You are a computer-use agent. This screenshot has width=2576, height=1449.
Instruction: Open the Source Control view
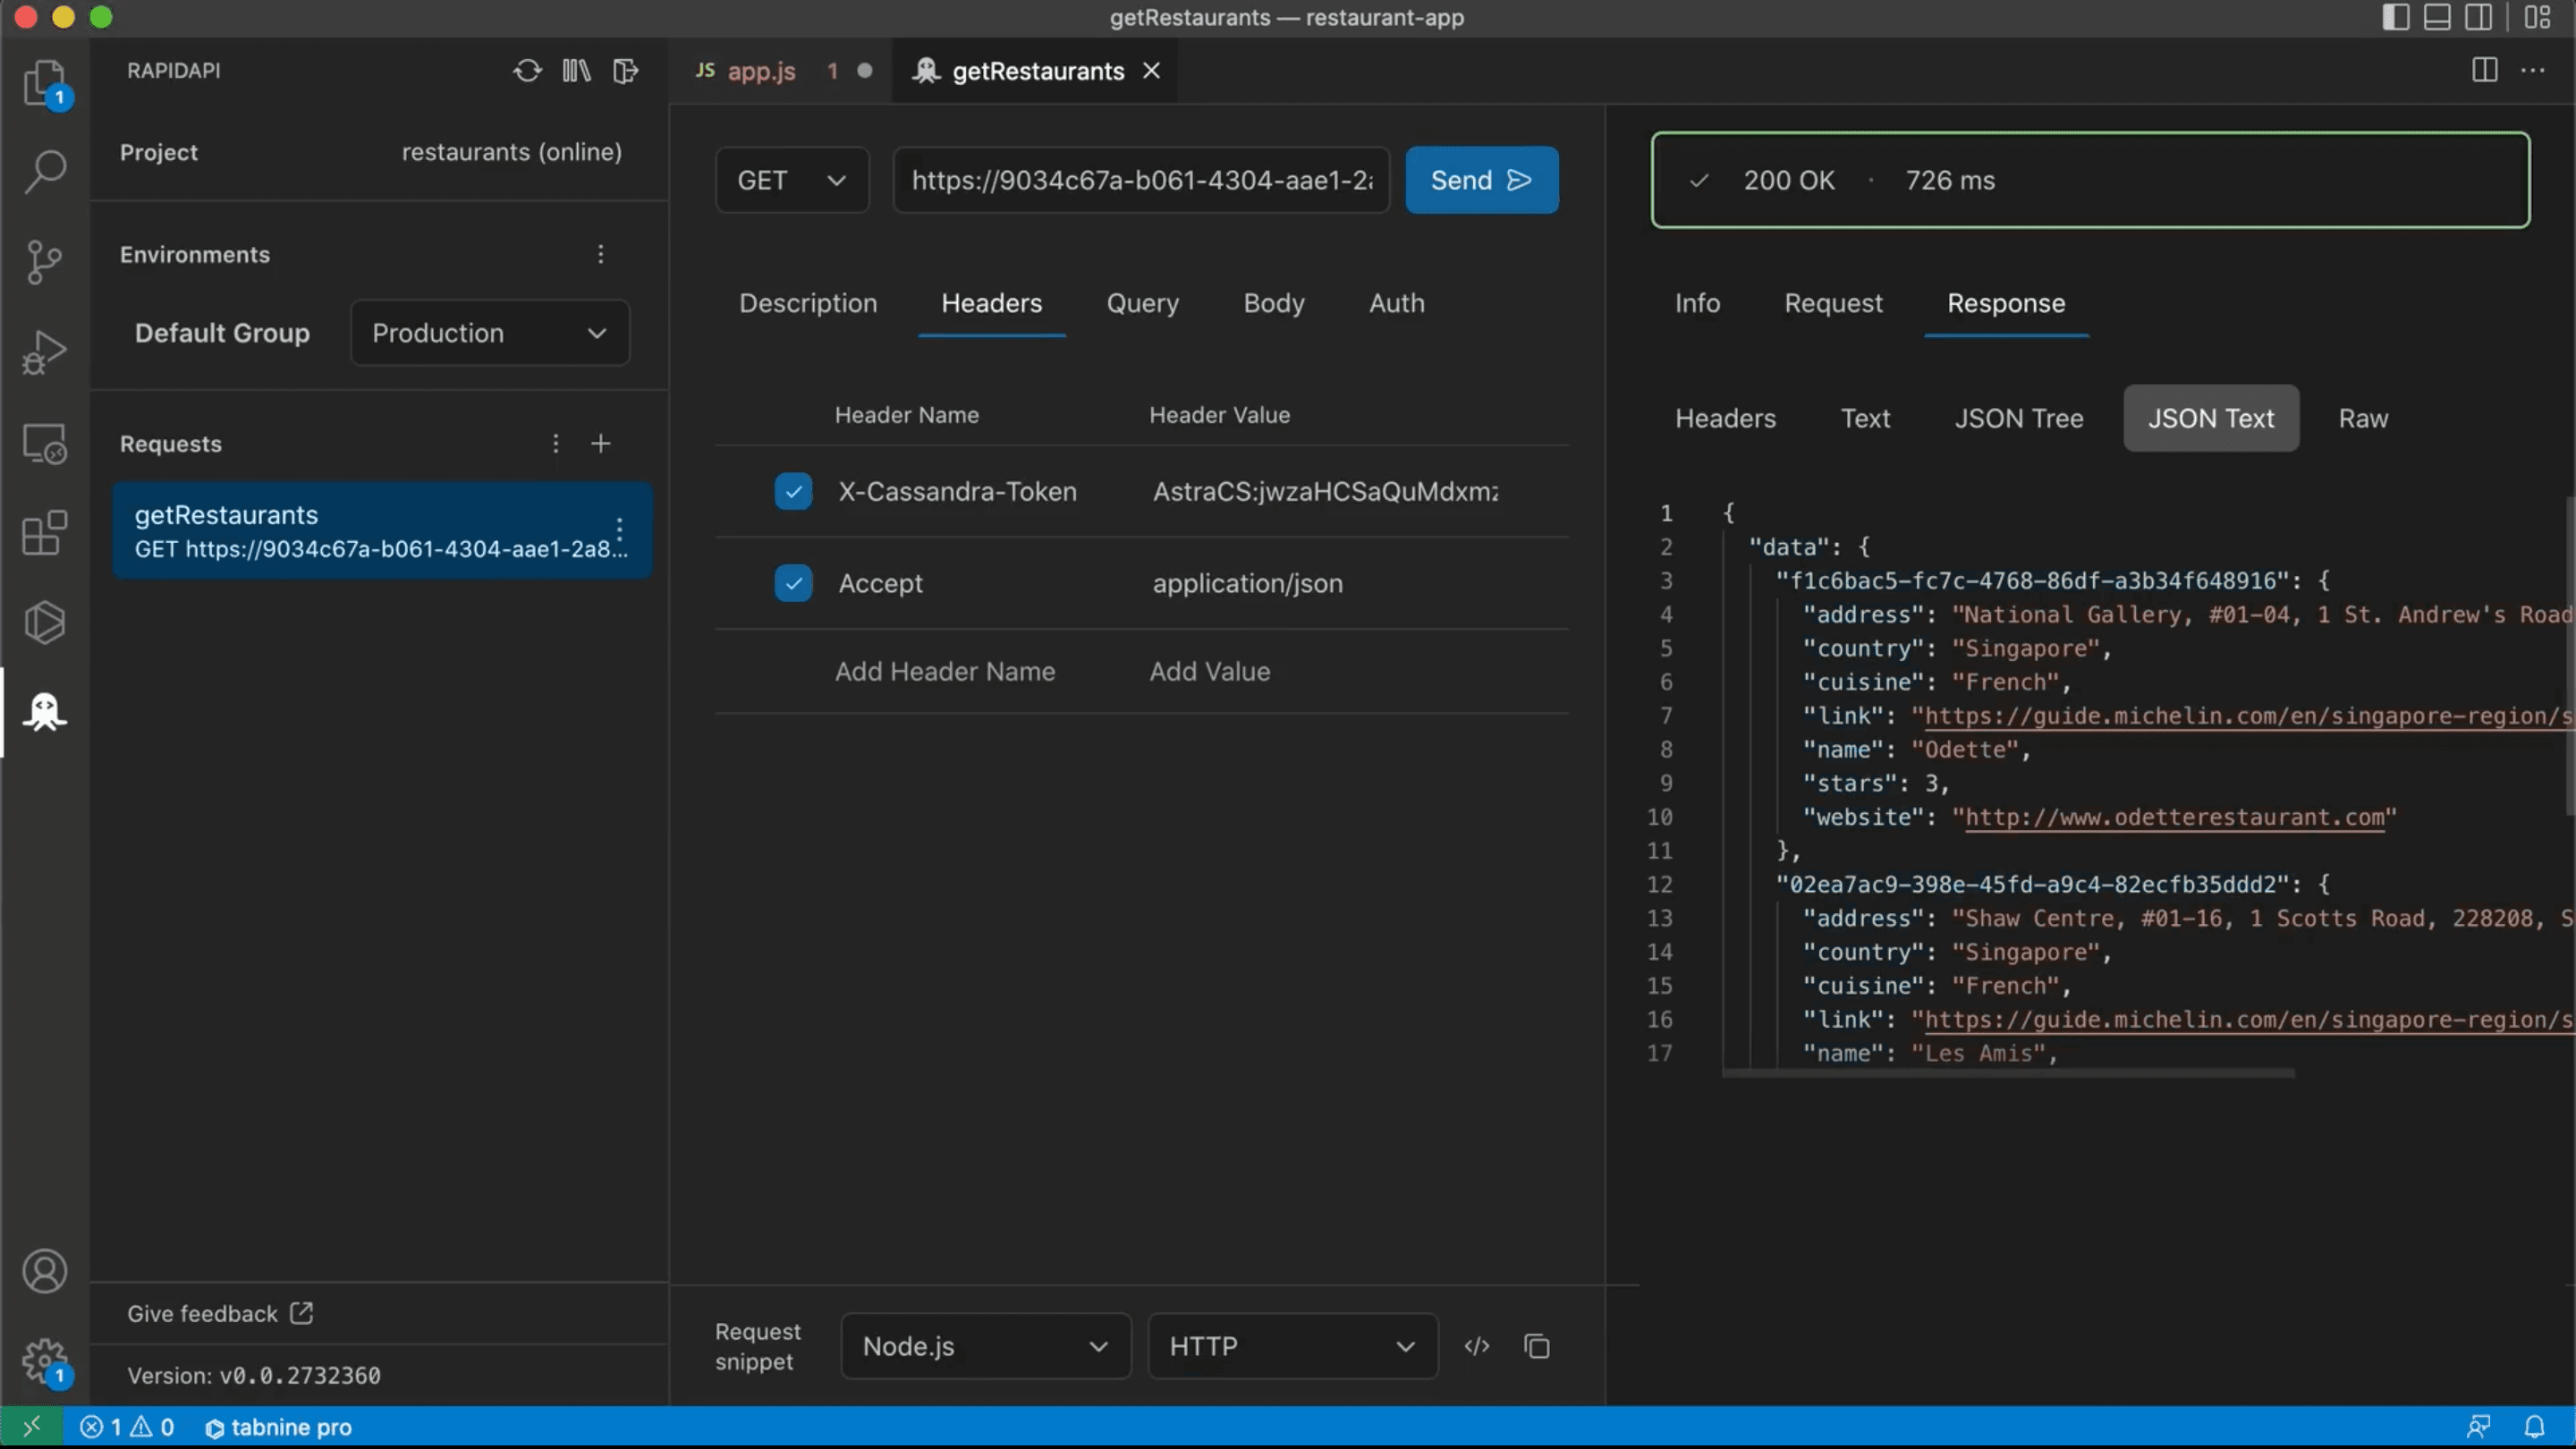[x=45, y=262]
